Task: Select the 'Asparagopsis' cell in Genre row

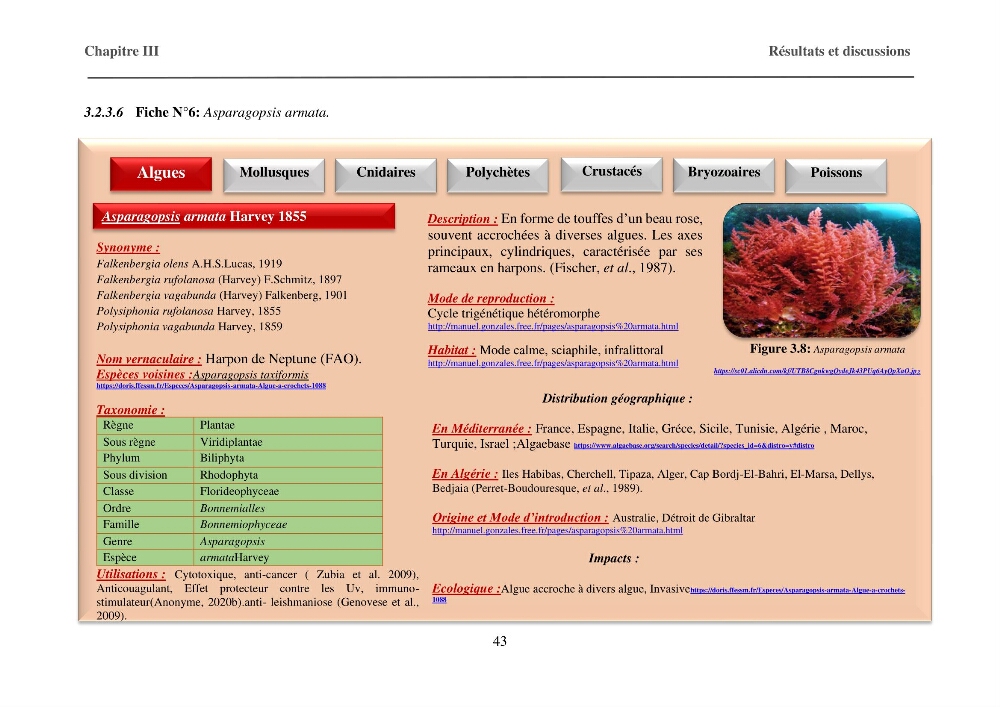Action: pyautogui.click(x=288, y=541)
